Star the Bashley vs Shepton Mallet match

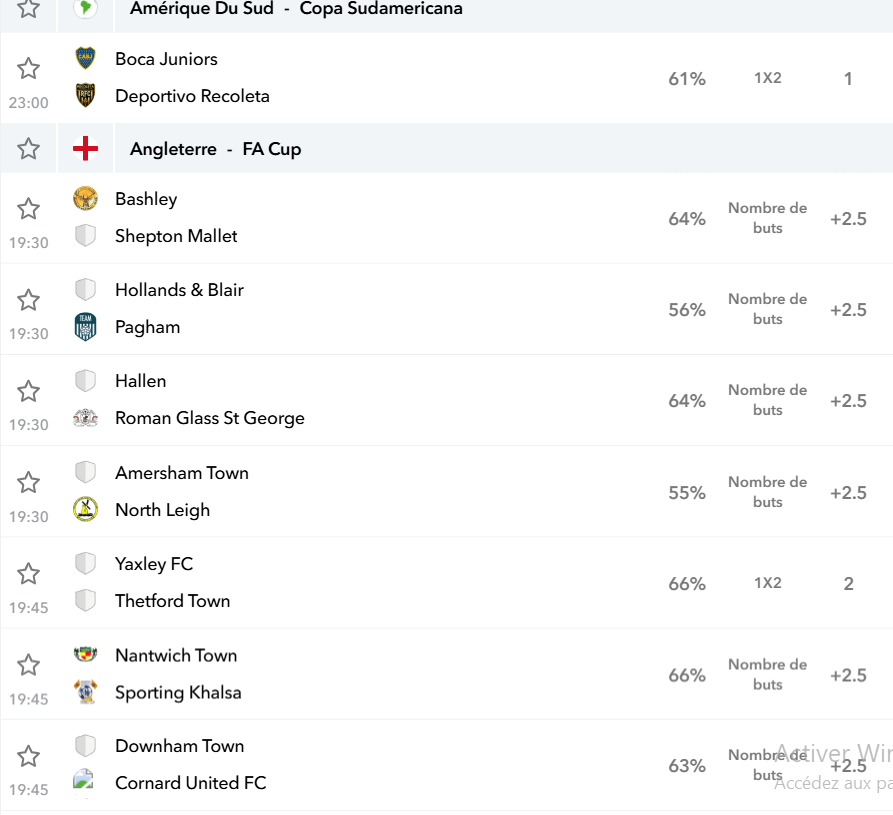point(28,208)
